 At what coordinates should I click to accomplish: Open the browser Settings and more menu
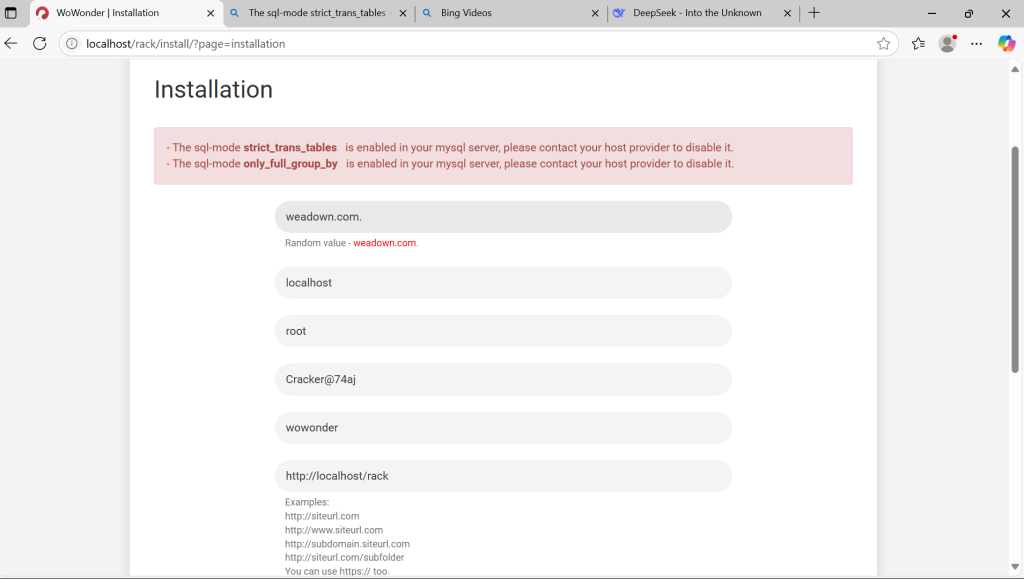coord(976,44)
